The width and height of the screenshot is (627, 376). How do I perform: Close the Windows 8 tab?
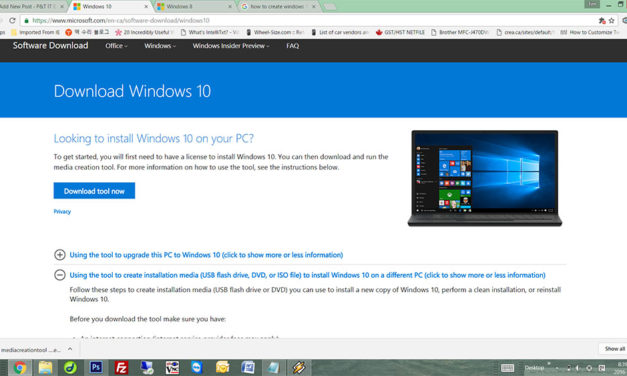pos(230,7)
